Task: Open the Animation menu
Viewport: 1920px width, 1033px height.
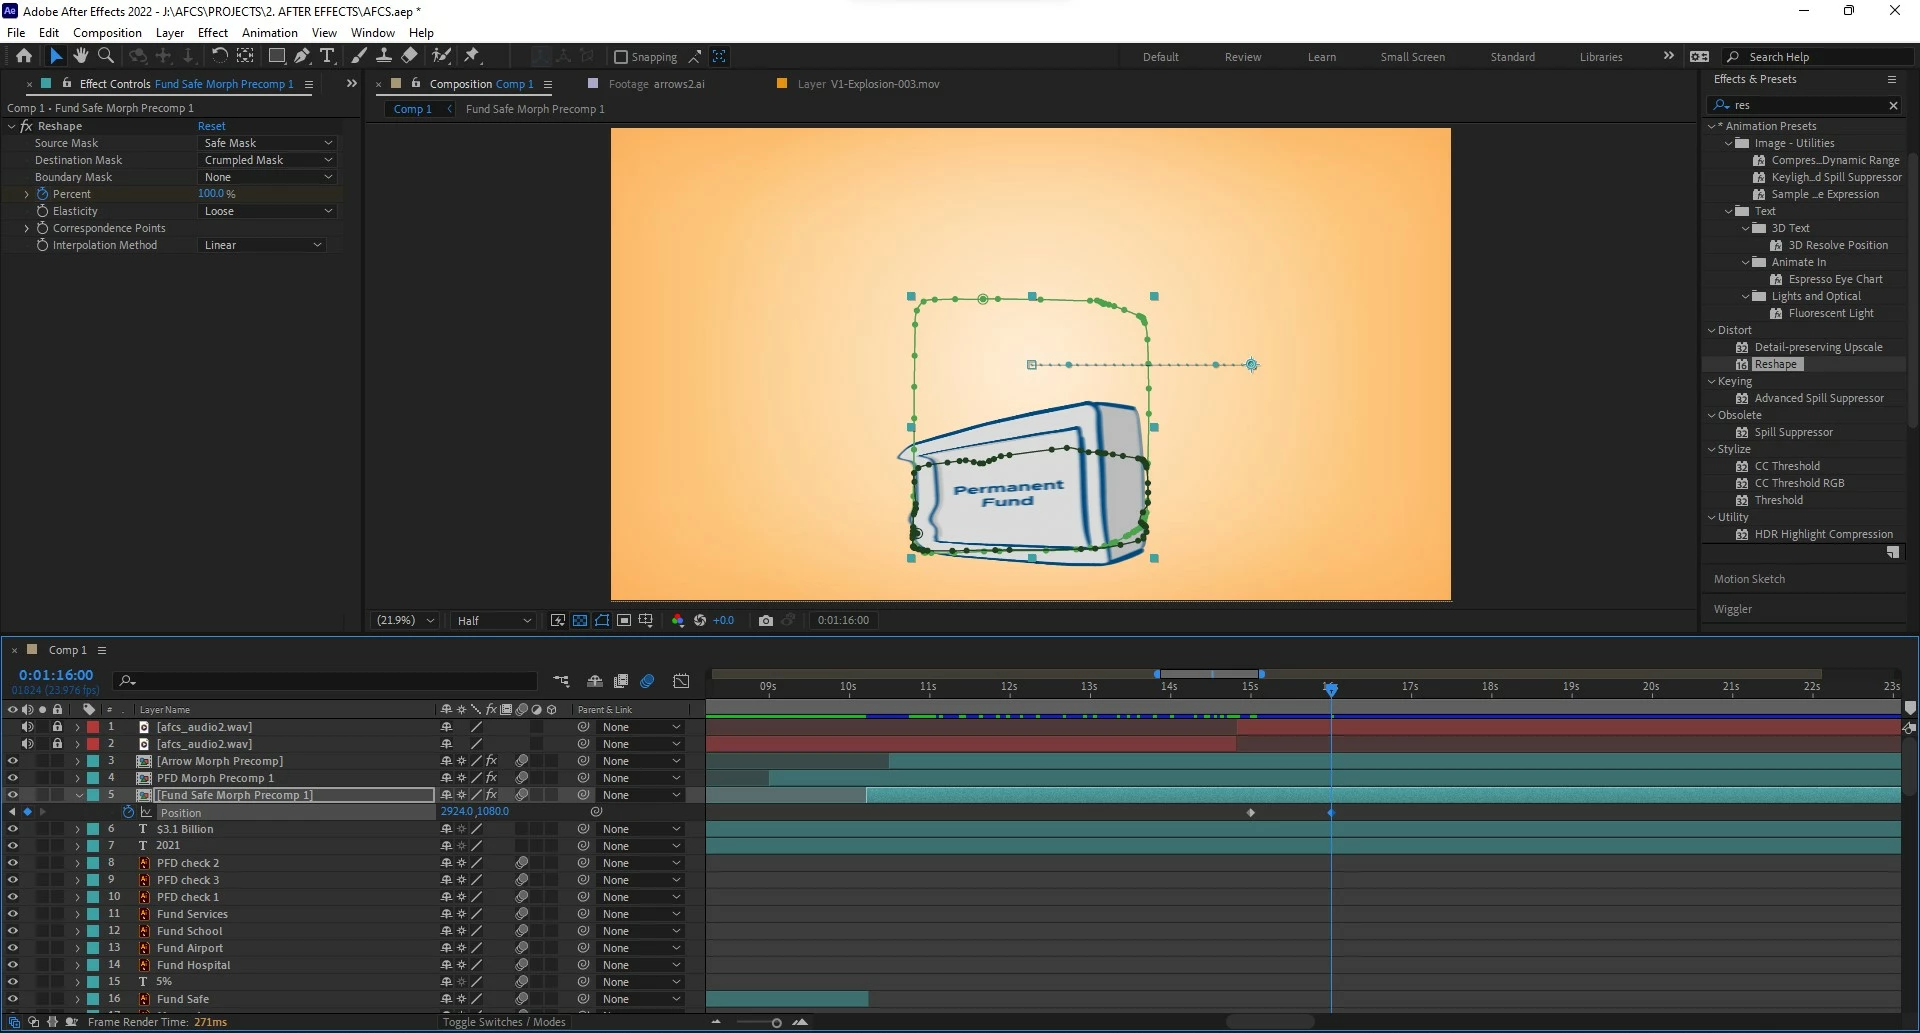Action: point(270,33)
